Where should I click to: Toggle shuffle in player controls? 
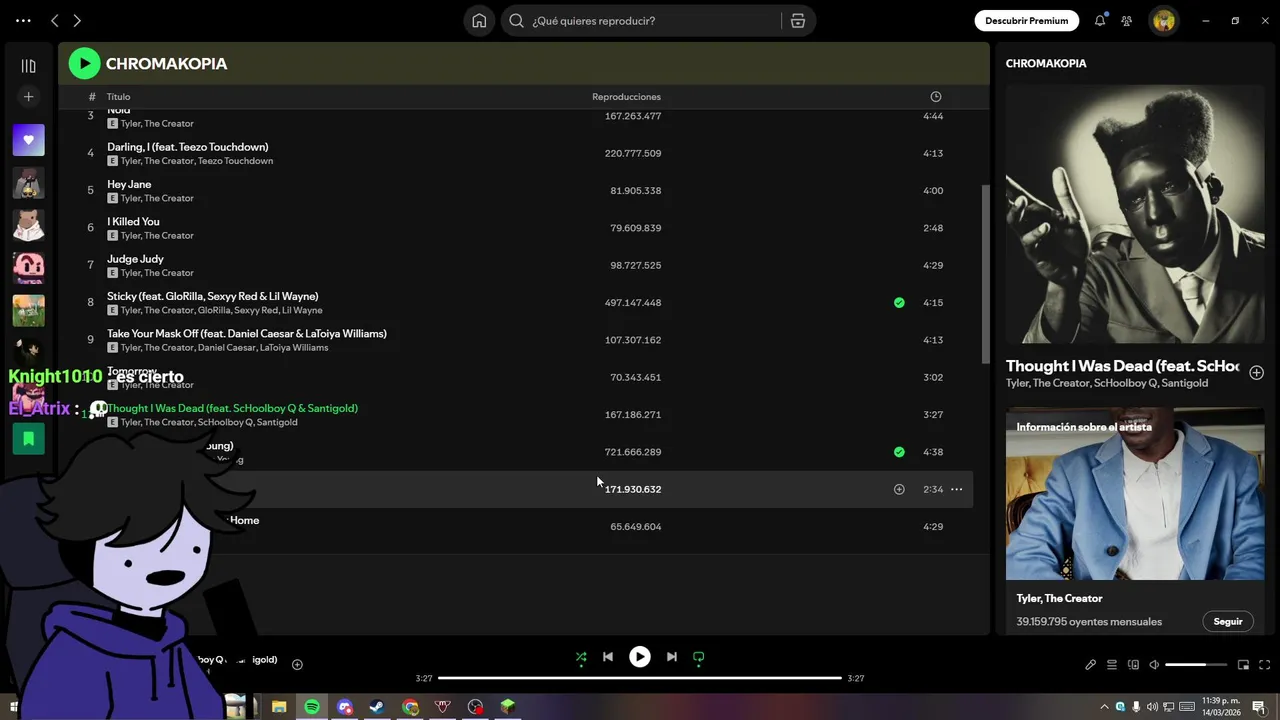(x=581, y=657)
